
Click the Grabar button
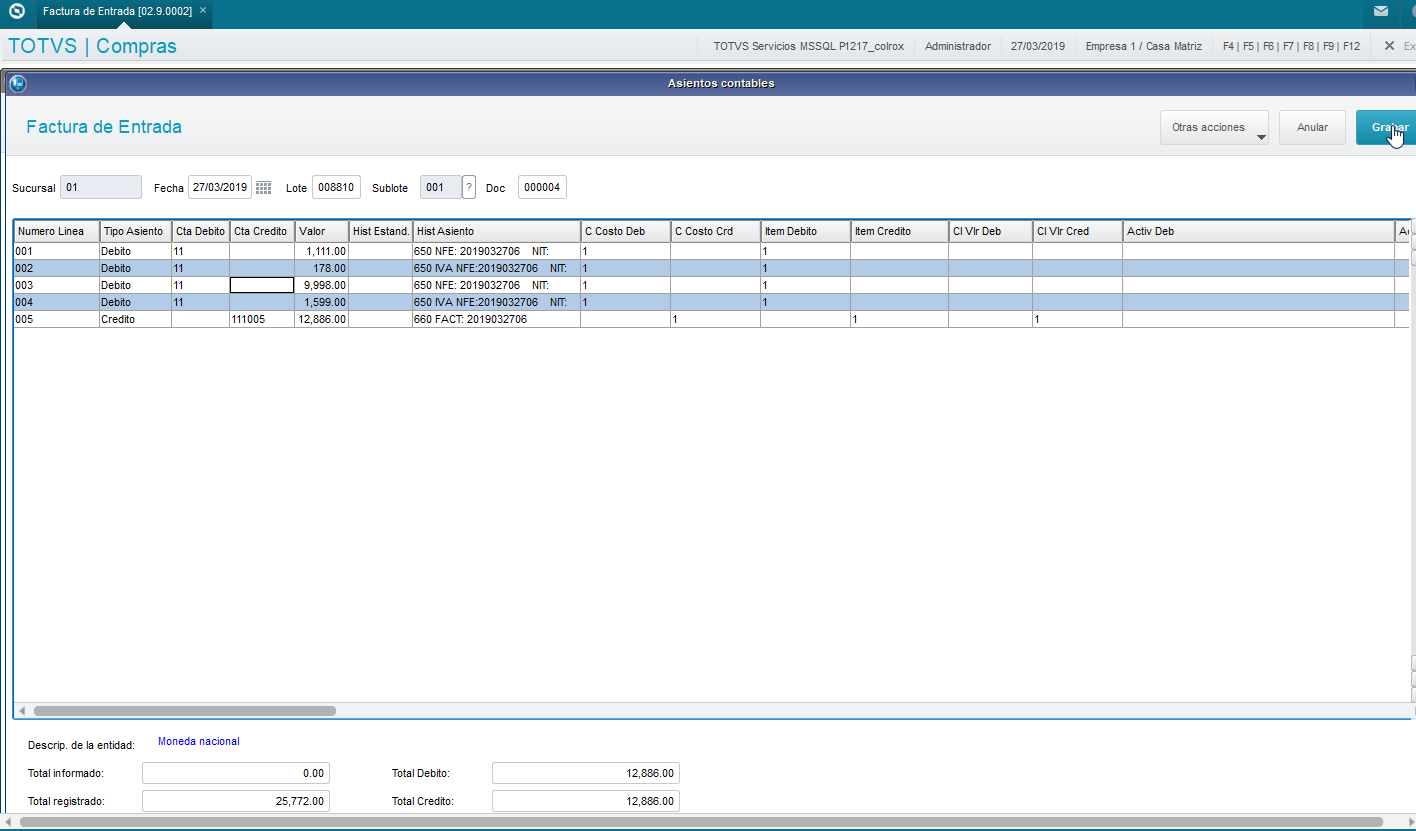click(x=1386, y=128)
